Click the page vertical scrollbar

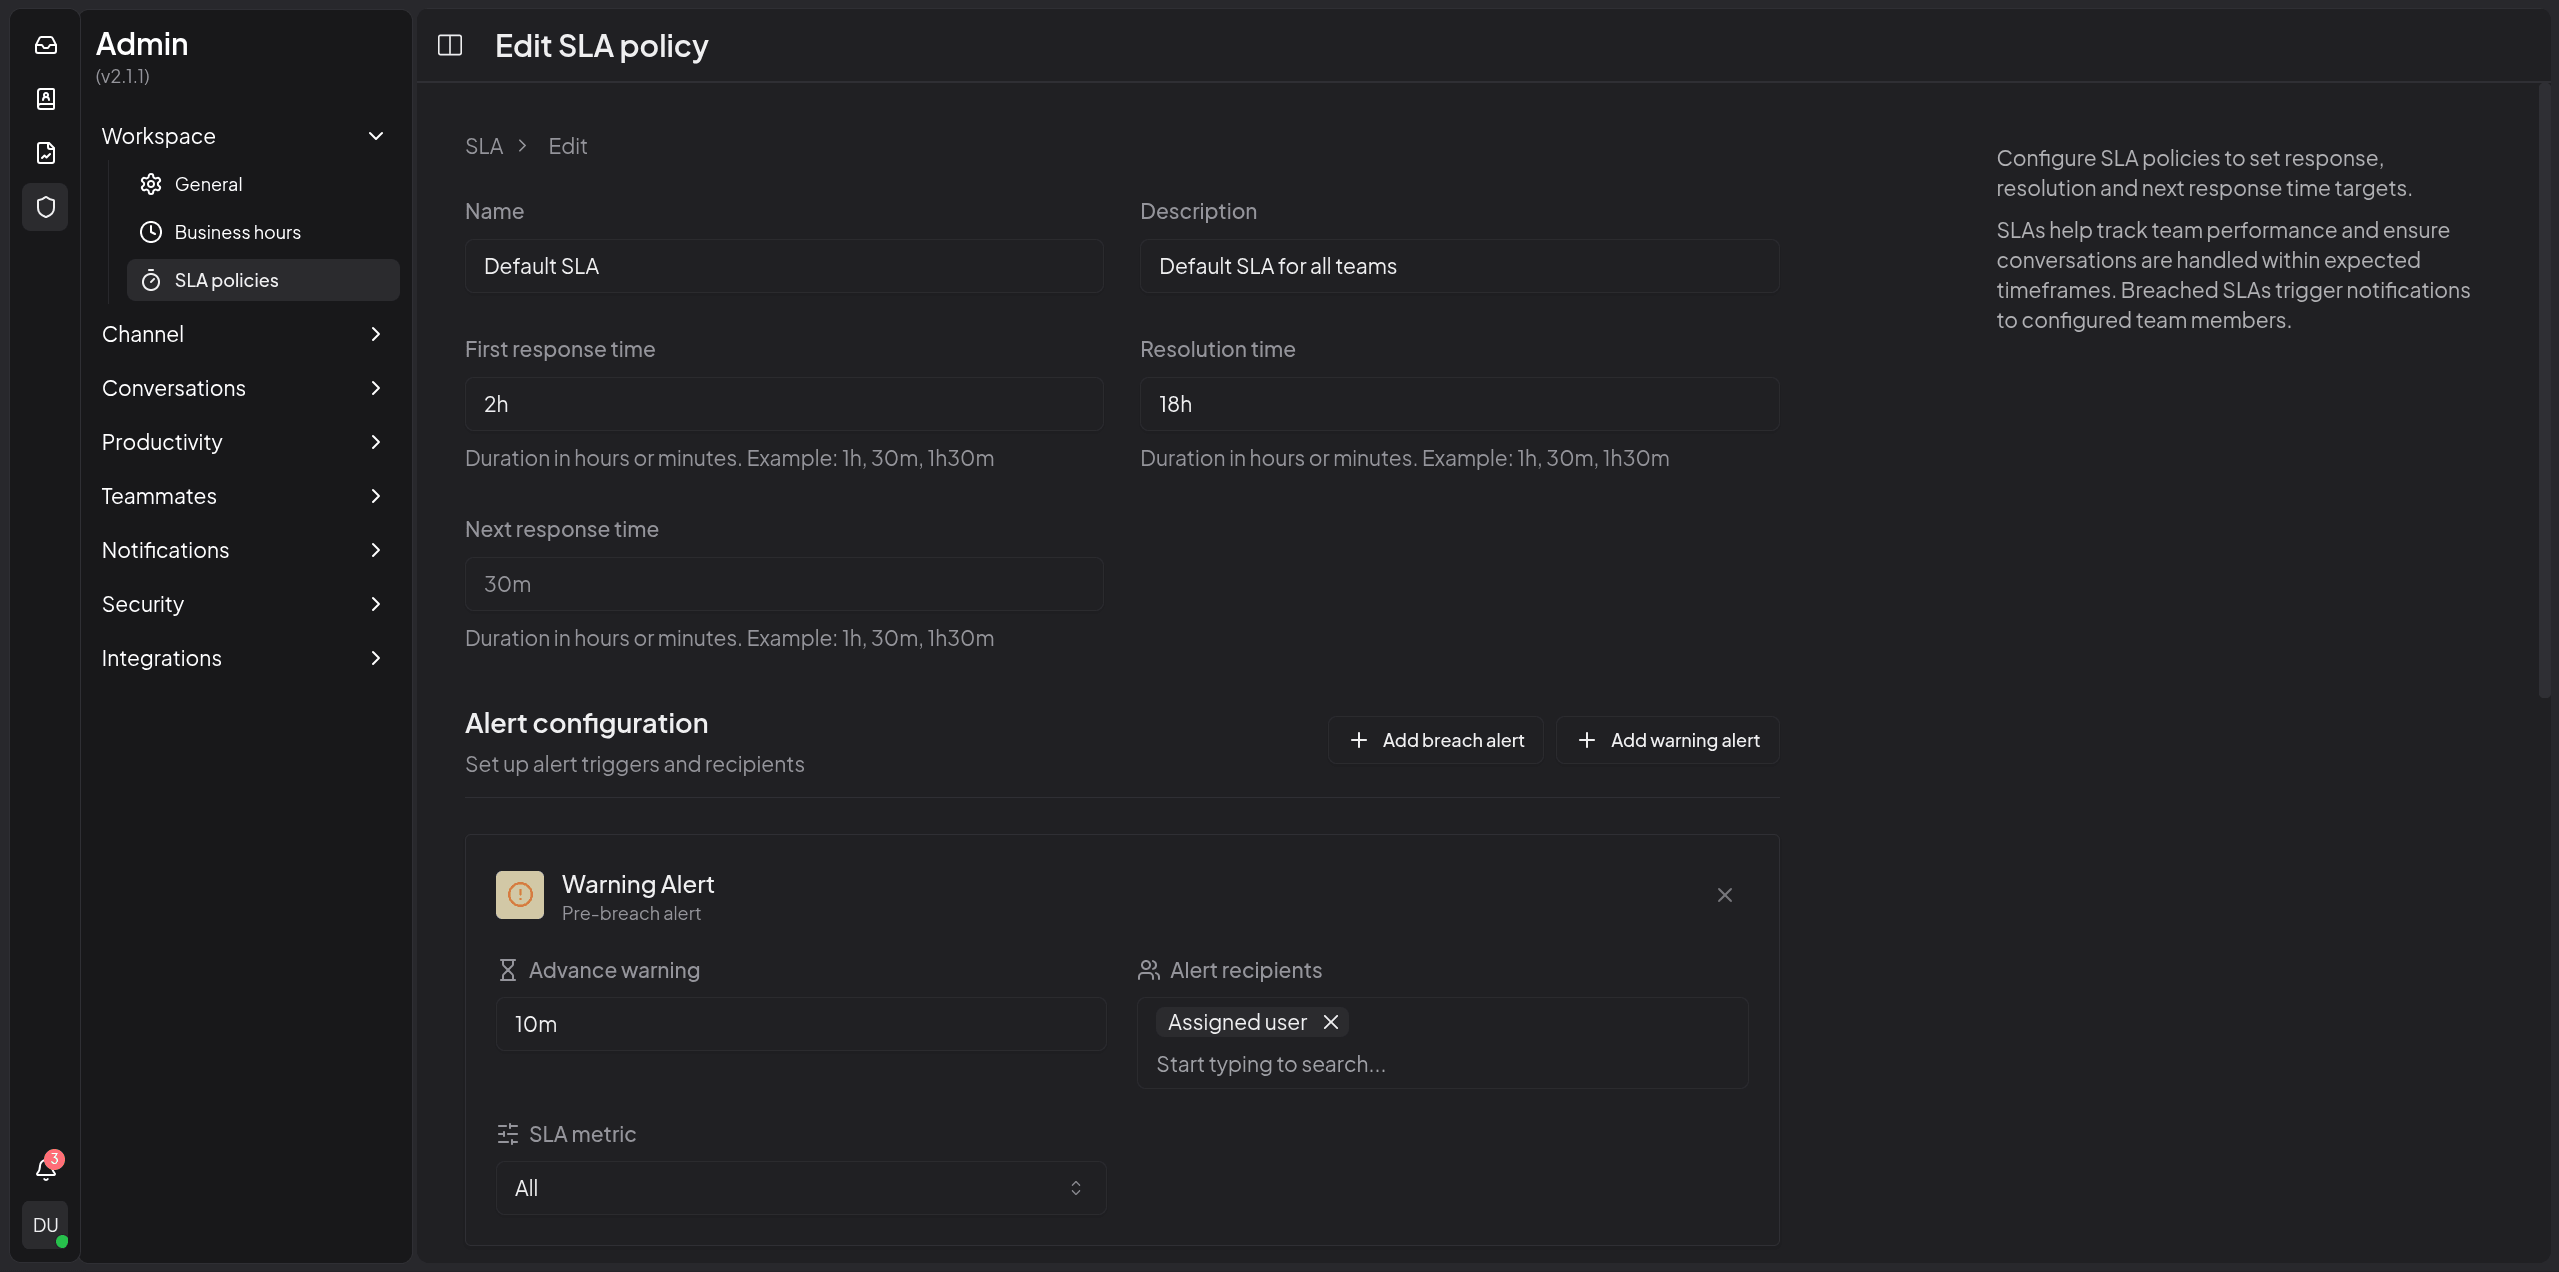coord(2545,390)
